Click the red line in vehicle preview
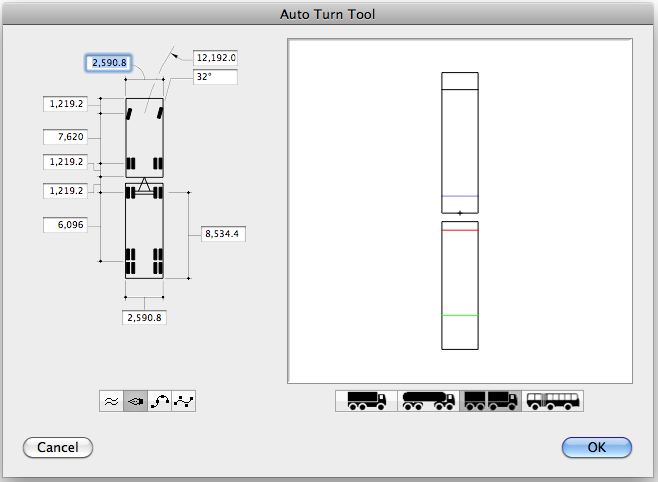 coord(460,230)
